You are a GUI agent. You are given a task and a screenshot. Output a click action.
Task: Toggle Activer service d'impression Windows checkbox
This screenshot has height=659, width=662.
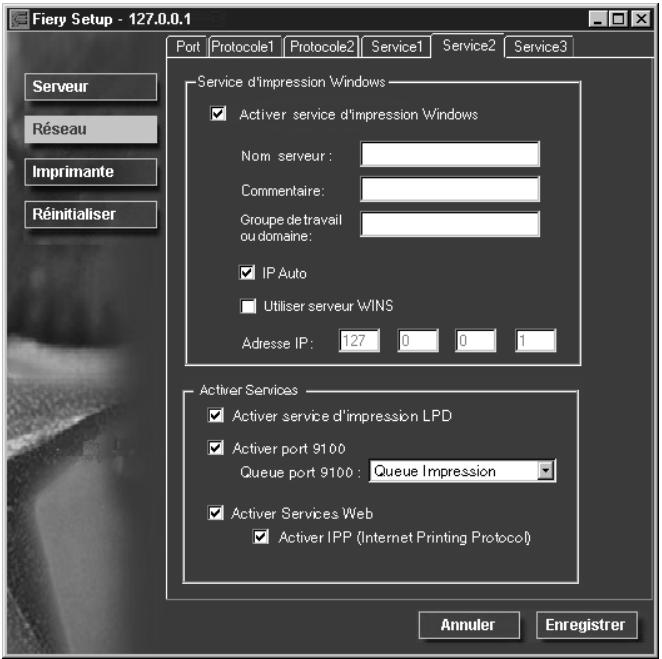(218, 114)
